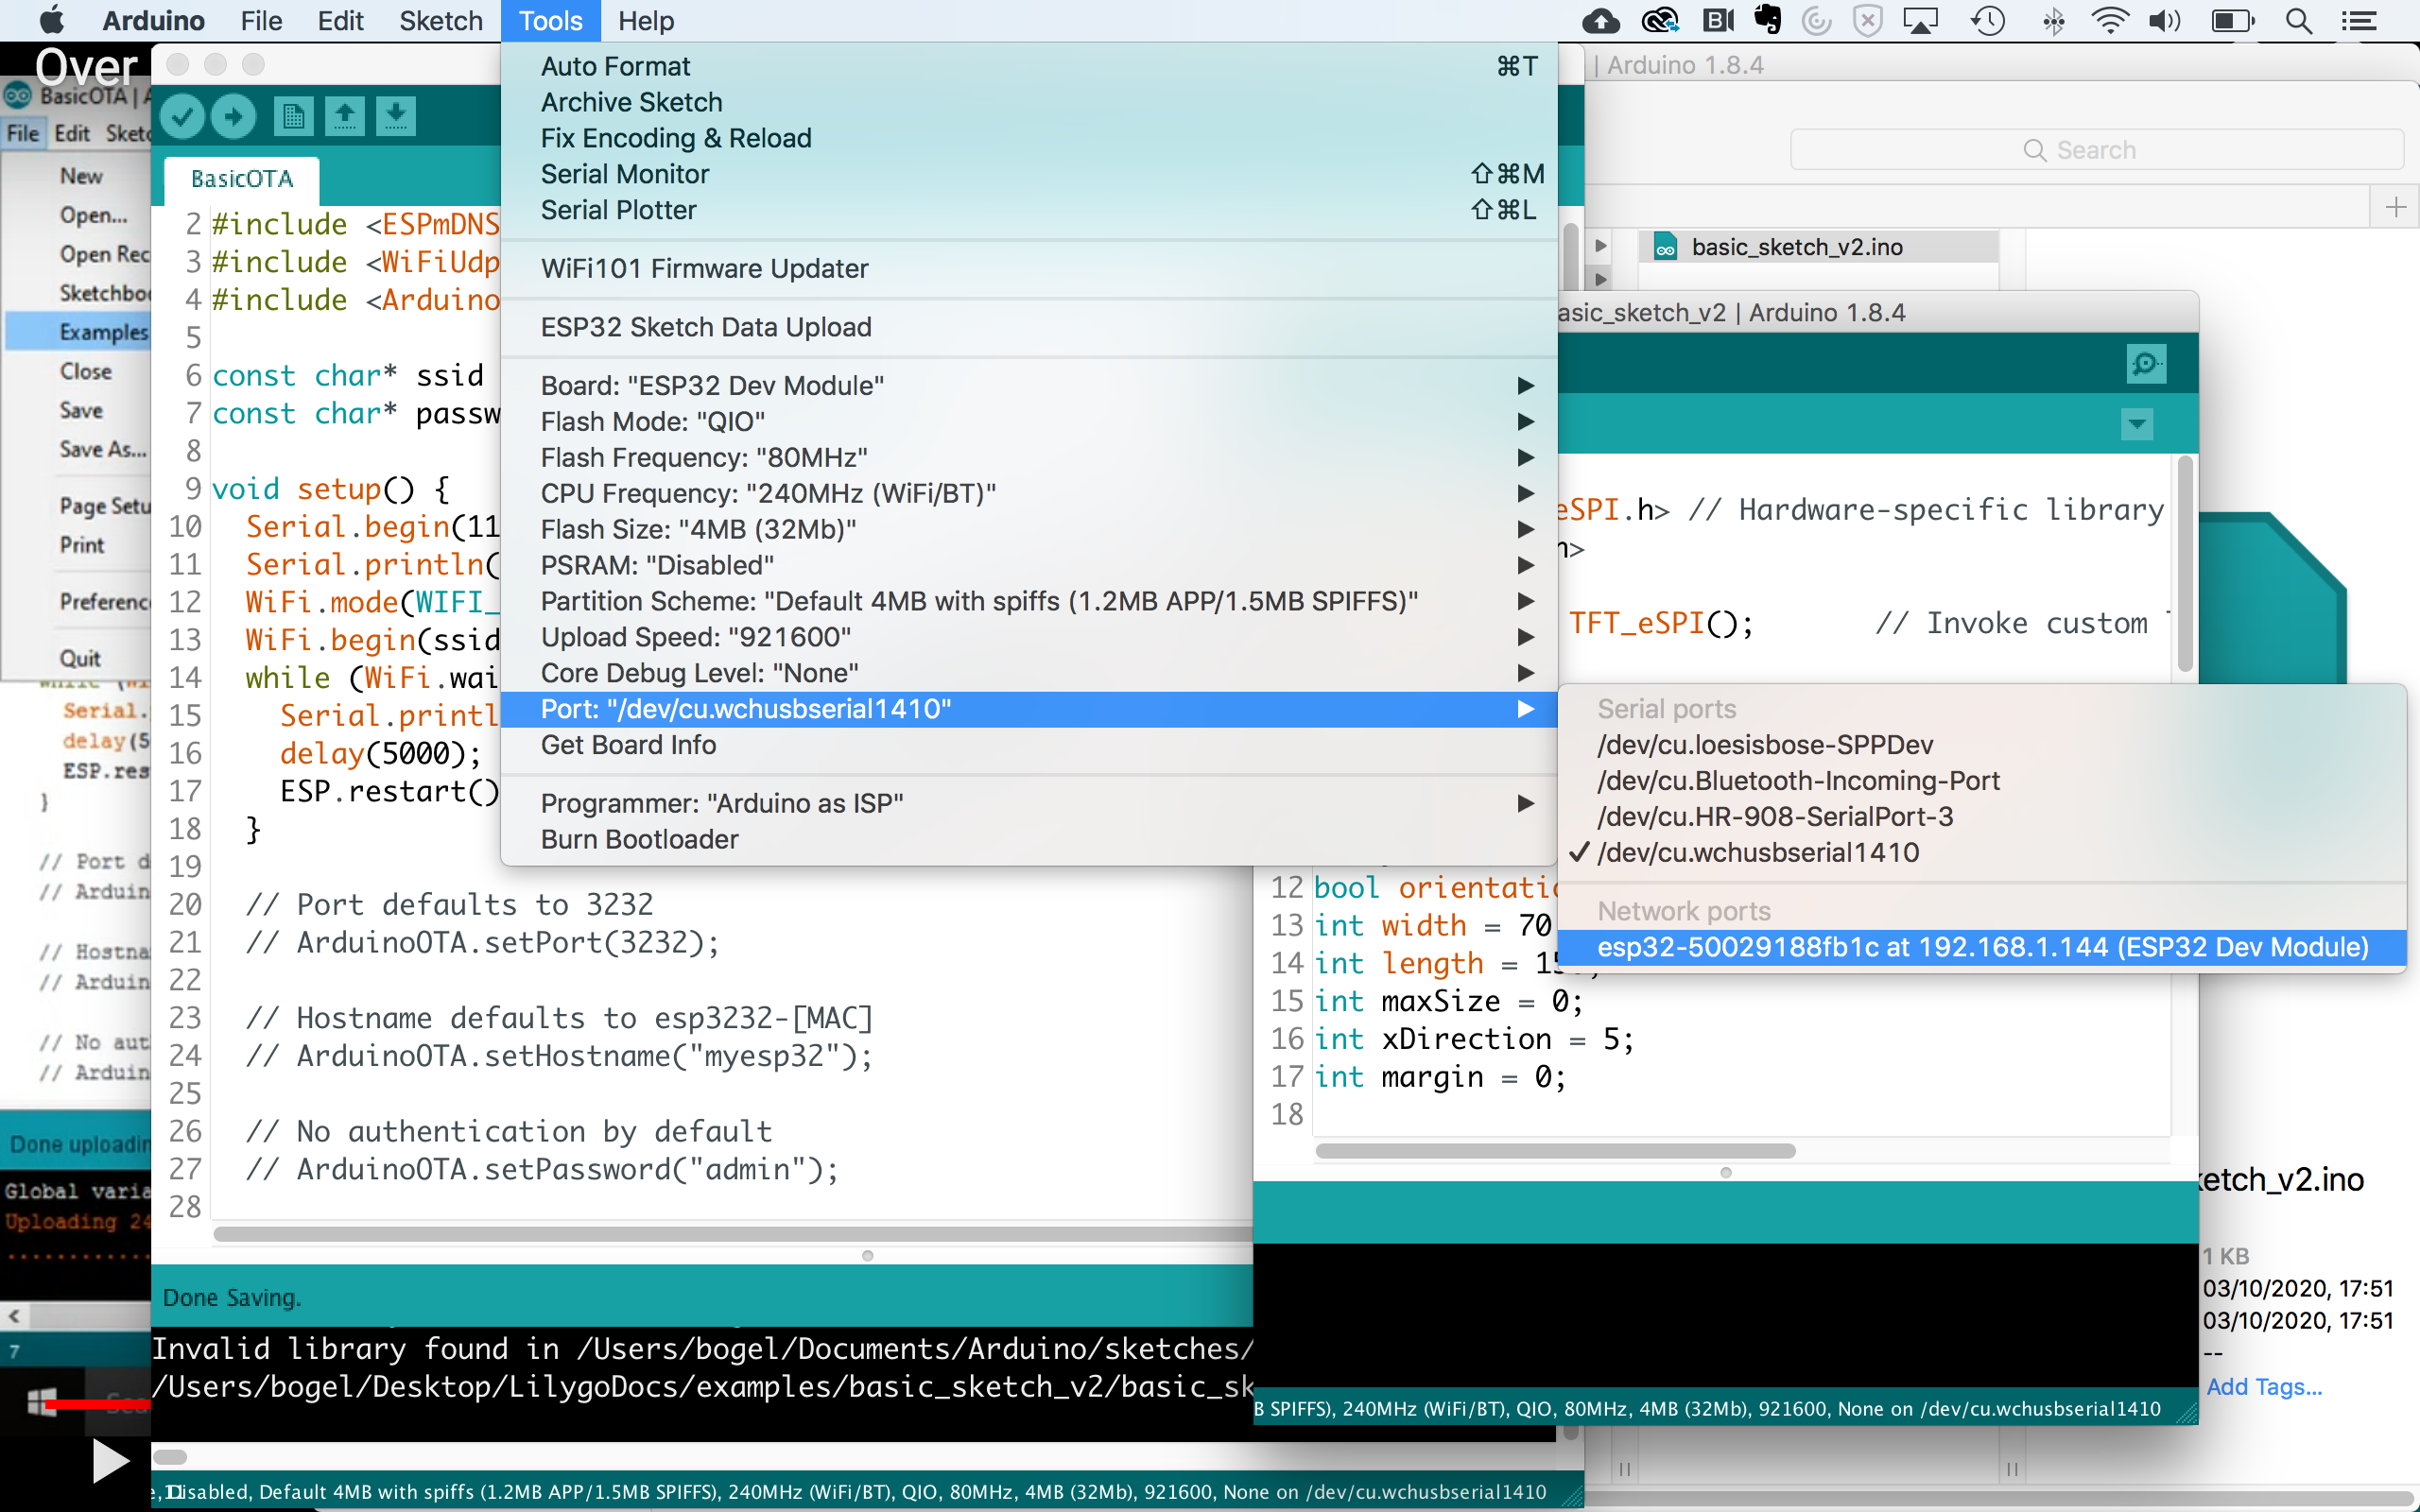Click the Finder Search field
The image size is (2420, 1512).
(x=2095, y=150)
